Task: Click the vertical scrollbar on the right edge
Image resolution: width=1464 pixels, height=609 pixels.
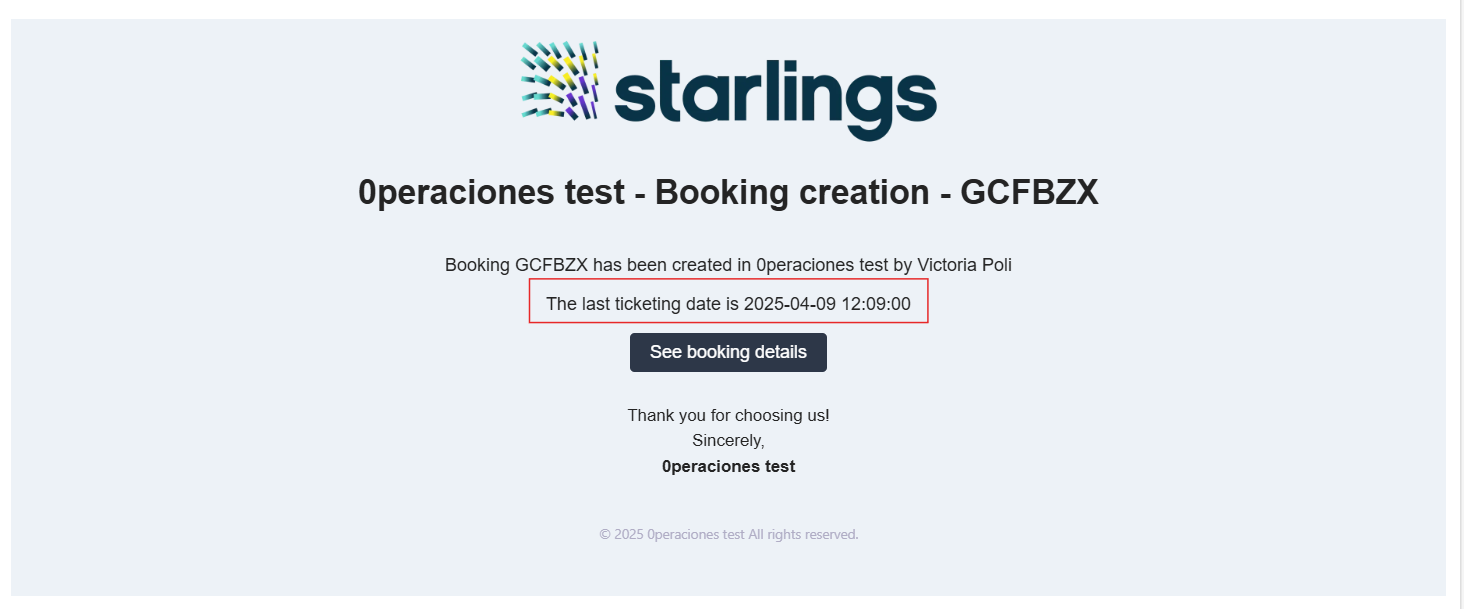Action: [1456, 300]
